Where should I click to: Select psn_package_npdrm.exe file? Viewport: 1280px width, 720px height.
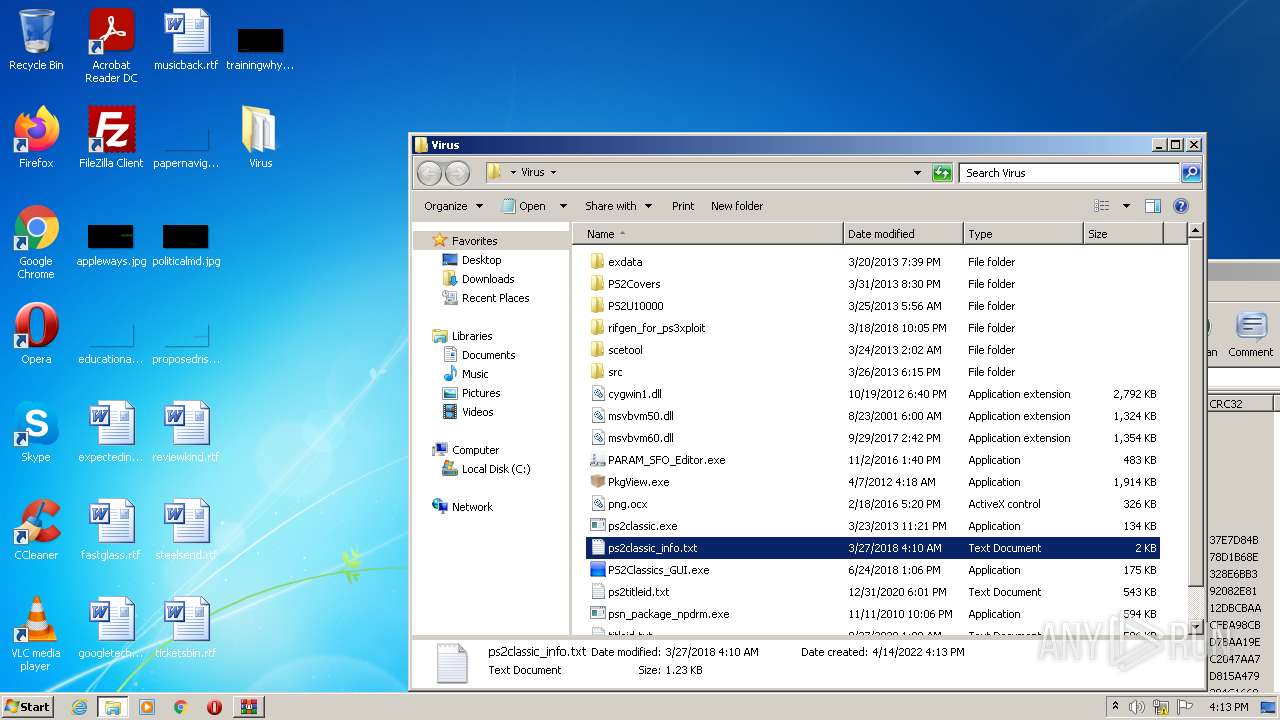click(872, 614)
